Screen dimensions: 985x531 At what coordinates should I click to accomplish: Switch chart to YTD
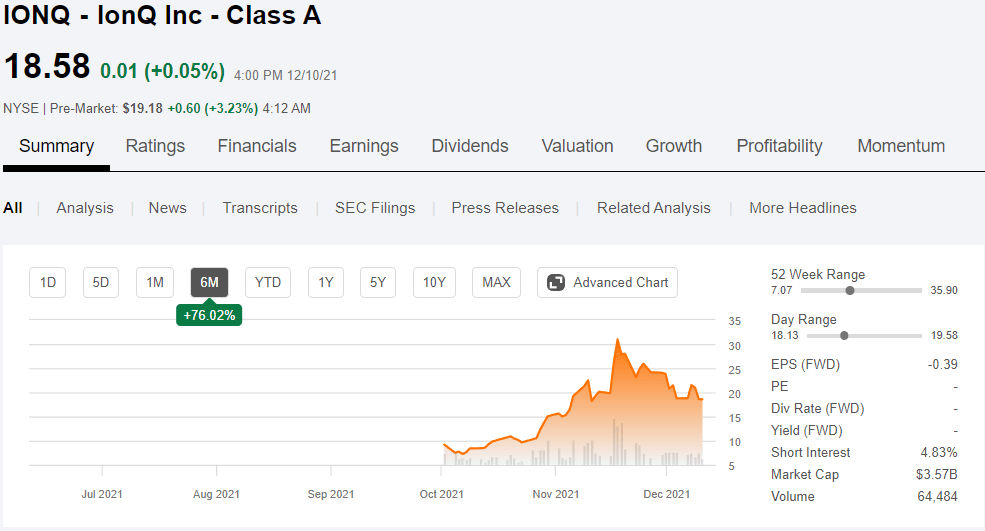(x=268, y=283)
